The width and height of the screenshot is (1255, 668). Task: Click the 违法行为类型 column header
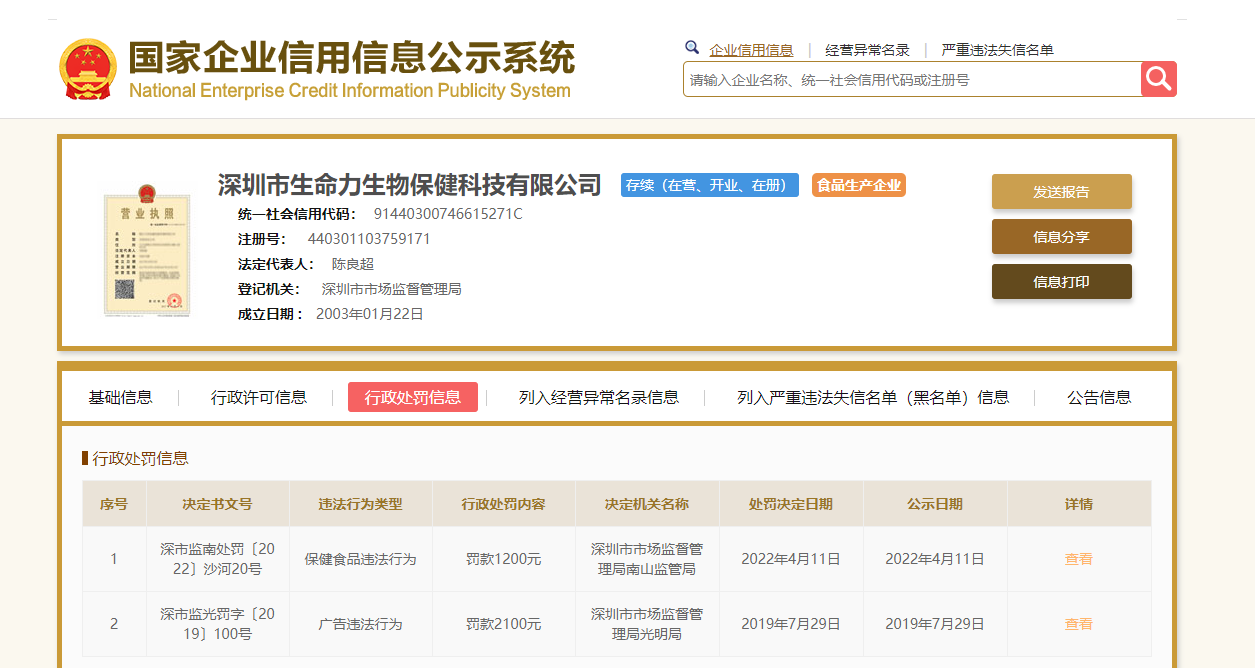pos(361,504)
